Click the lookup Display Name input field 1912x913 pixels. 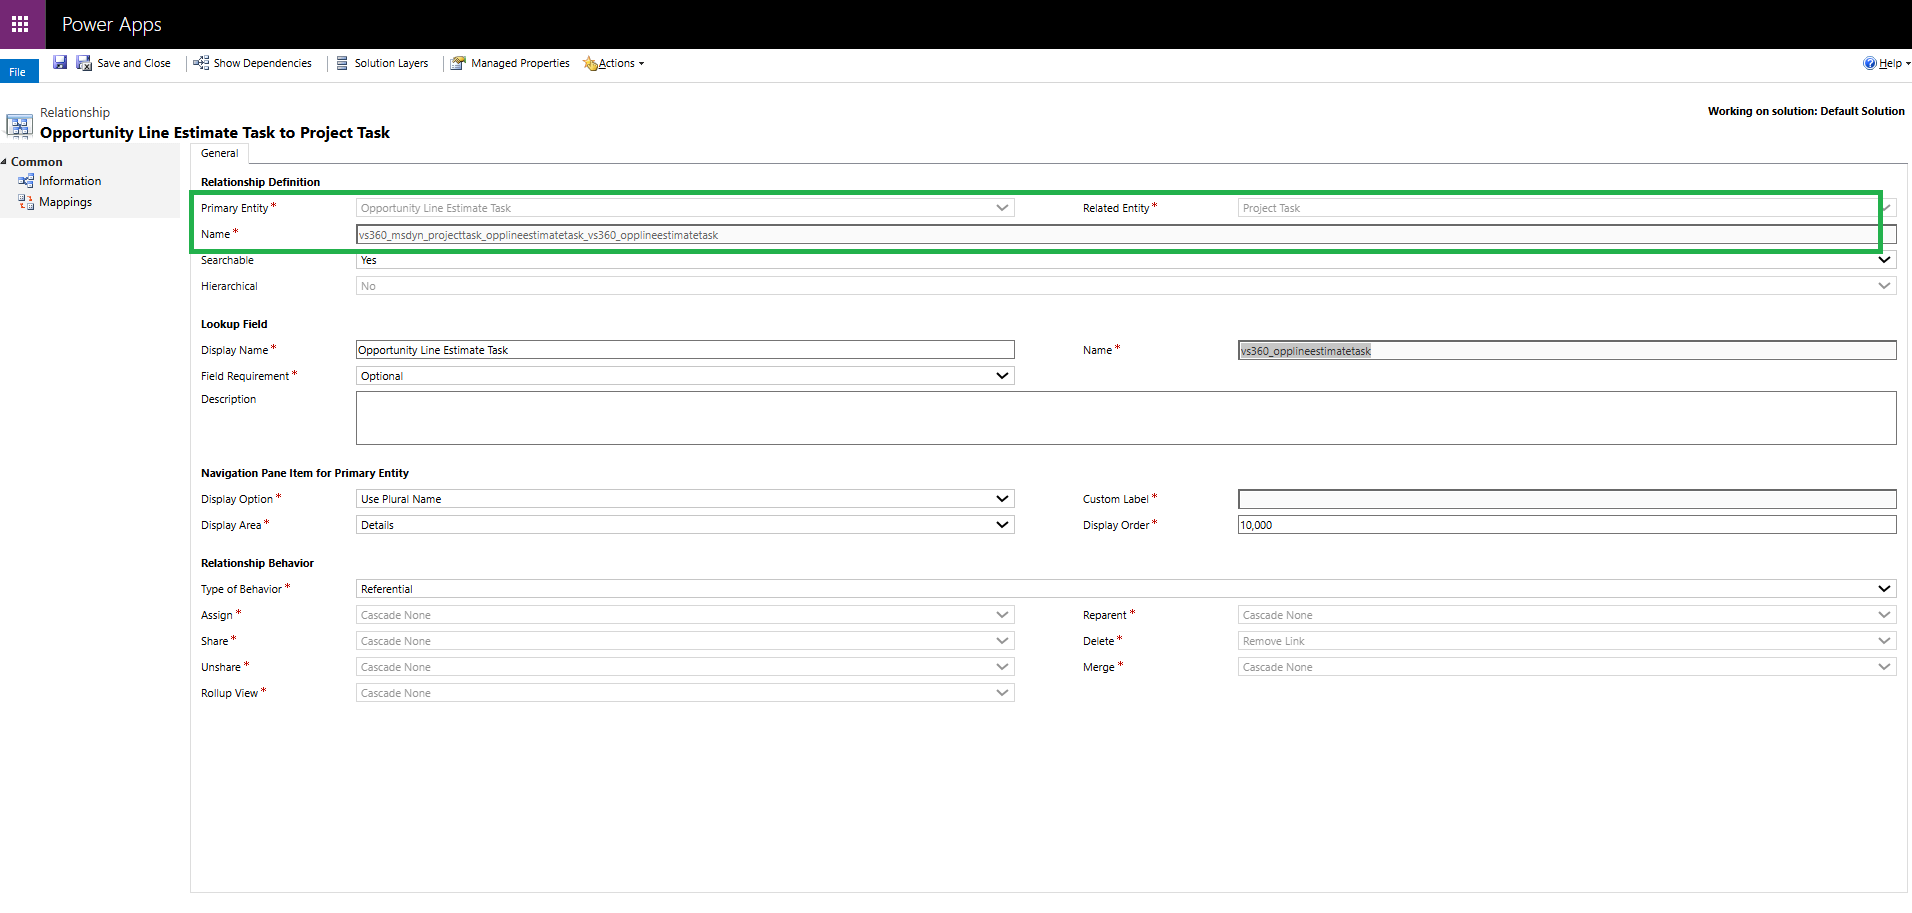tap(685, 350)
